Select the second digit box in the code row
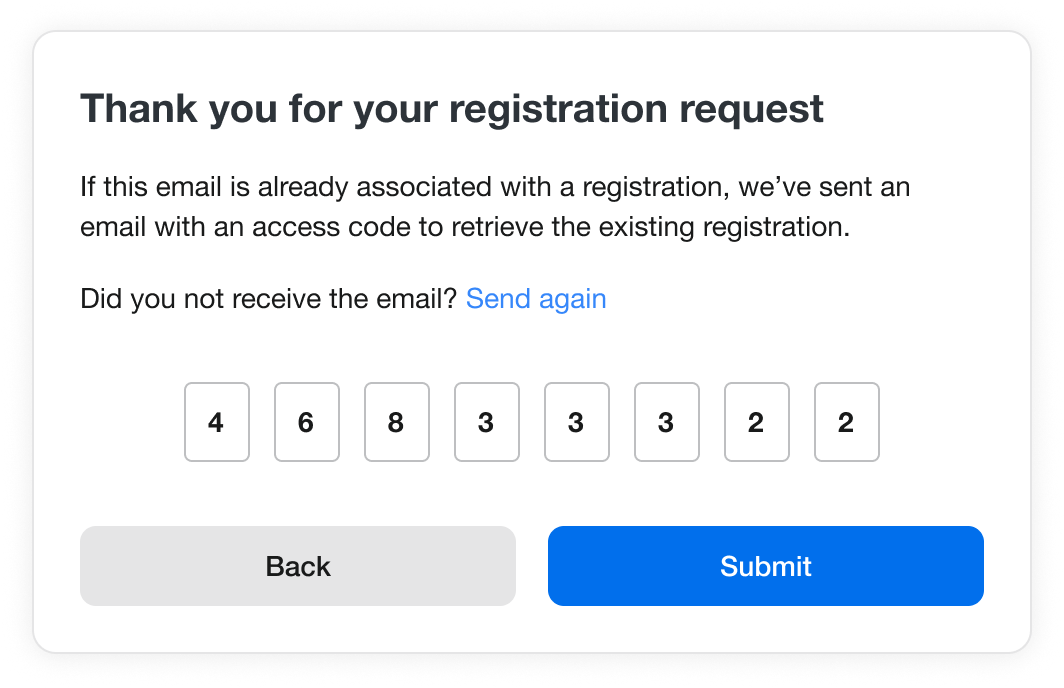 click(307, 422)
